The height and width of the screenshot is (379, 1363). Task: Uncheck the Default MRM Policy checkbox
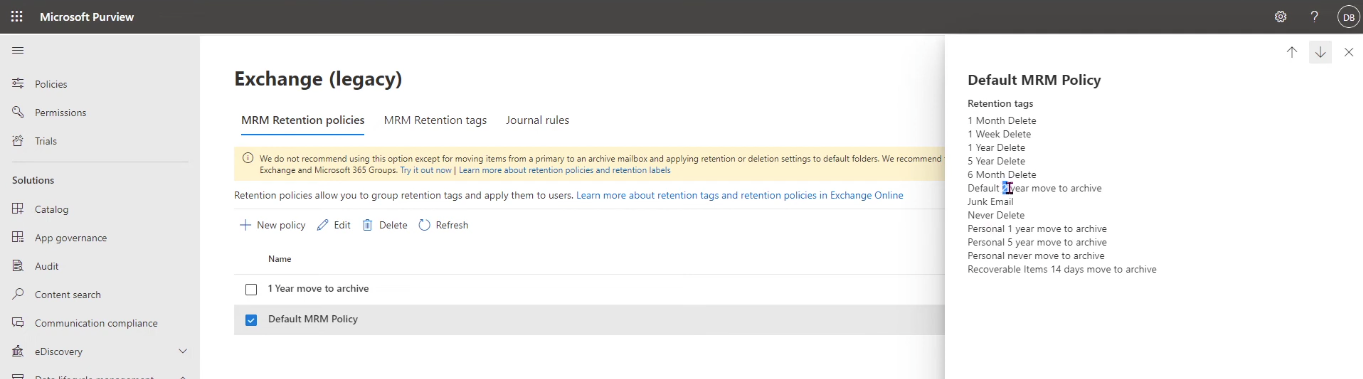coord(251,320)
